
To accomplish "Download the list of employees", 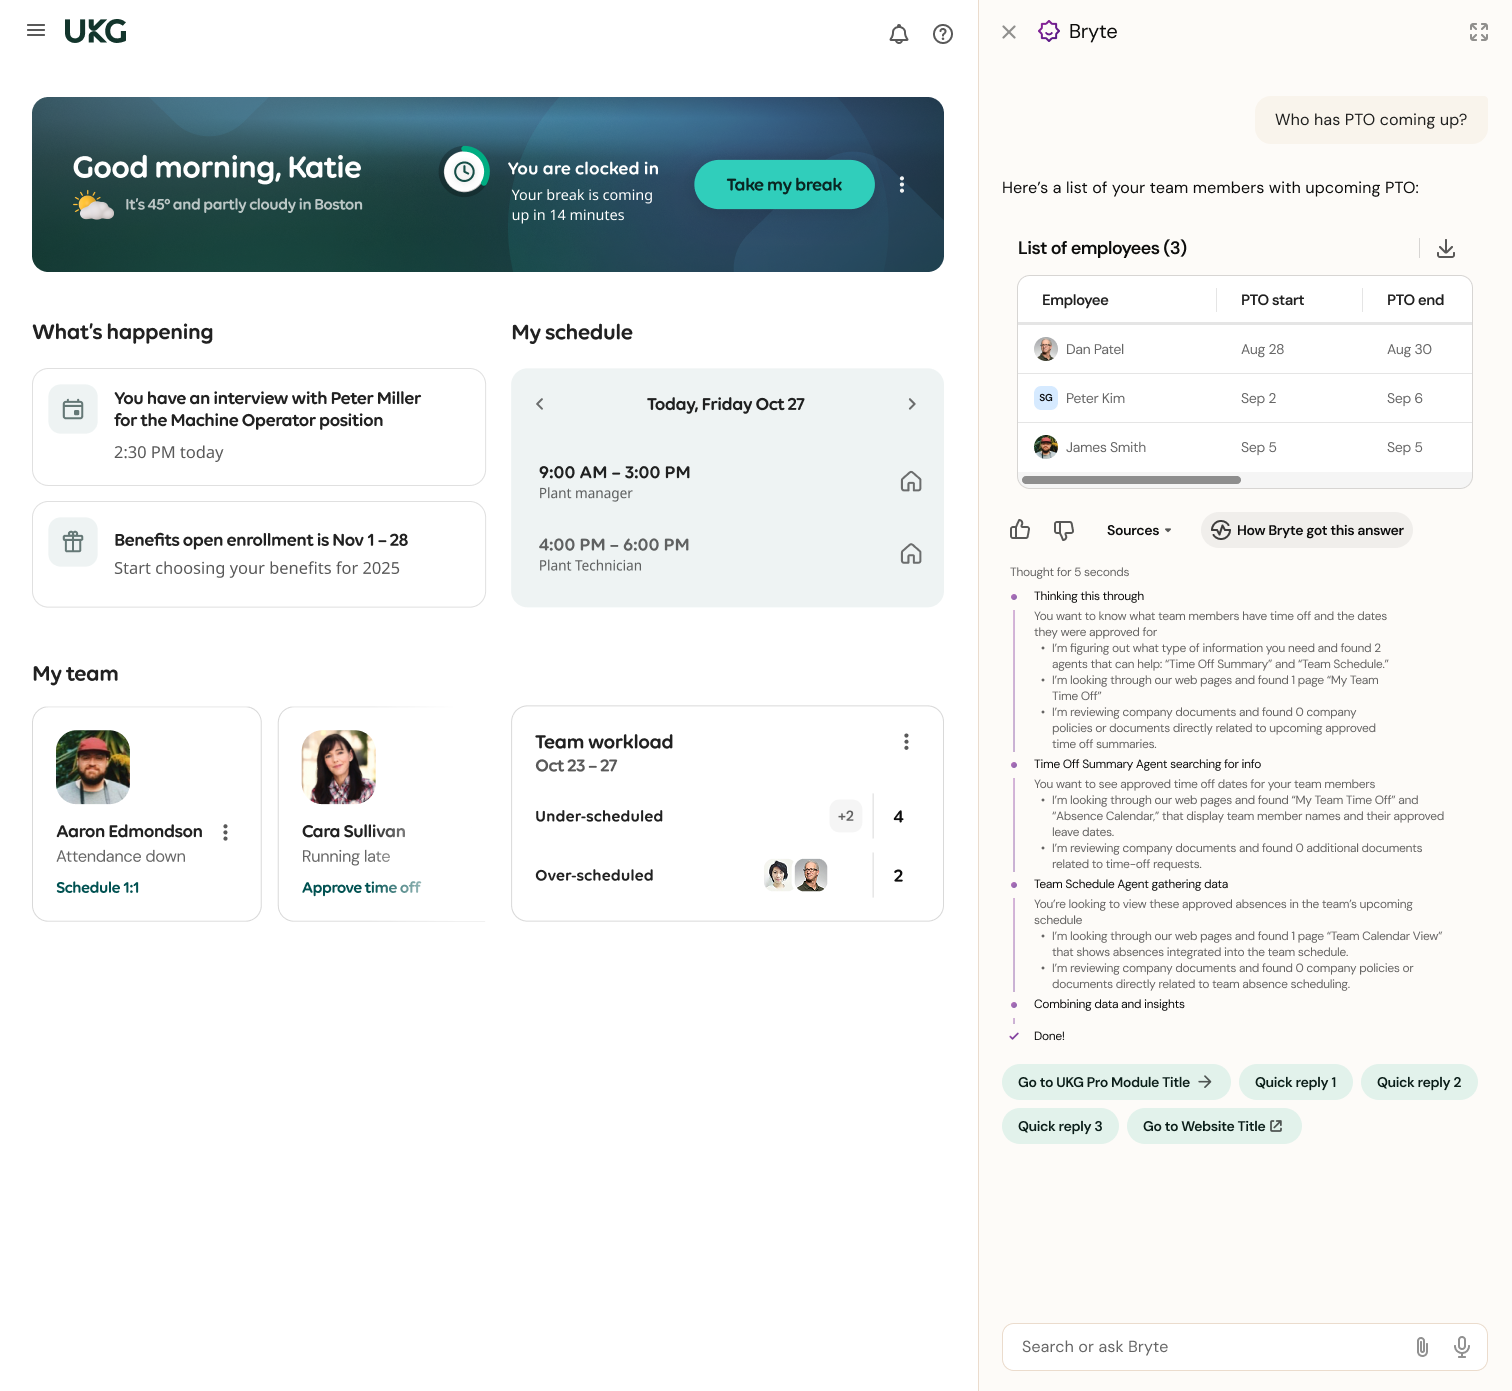I will tap(1446, 249).
